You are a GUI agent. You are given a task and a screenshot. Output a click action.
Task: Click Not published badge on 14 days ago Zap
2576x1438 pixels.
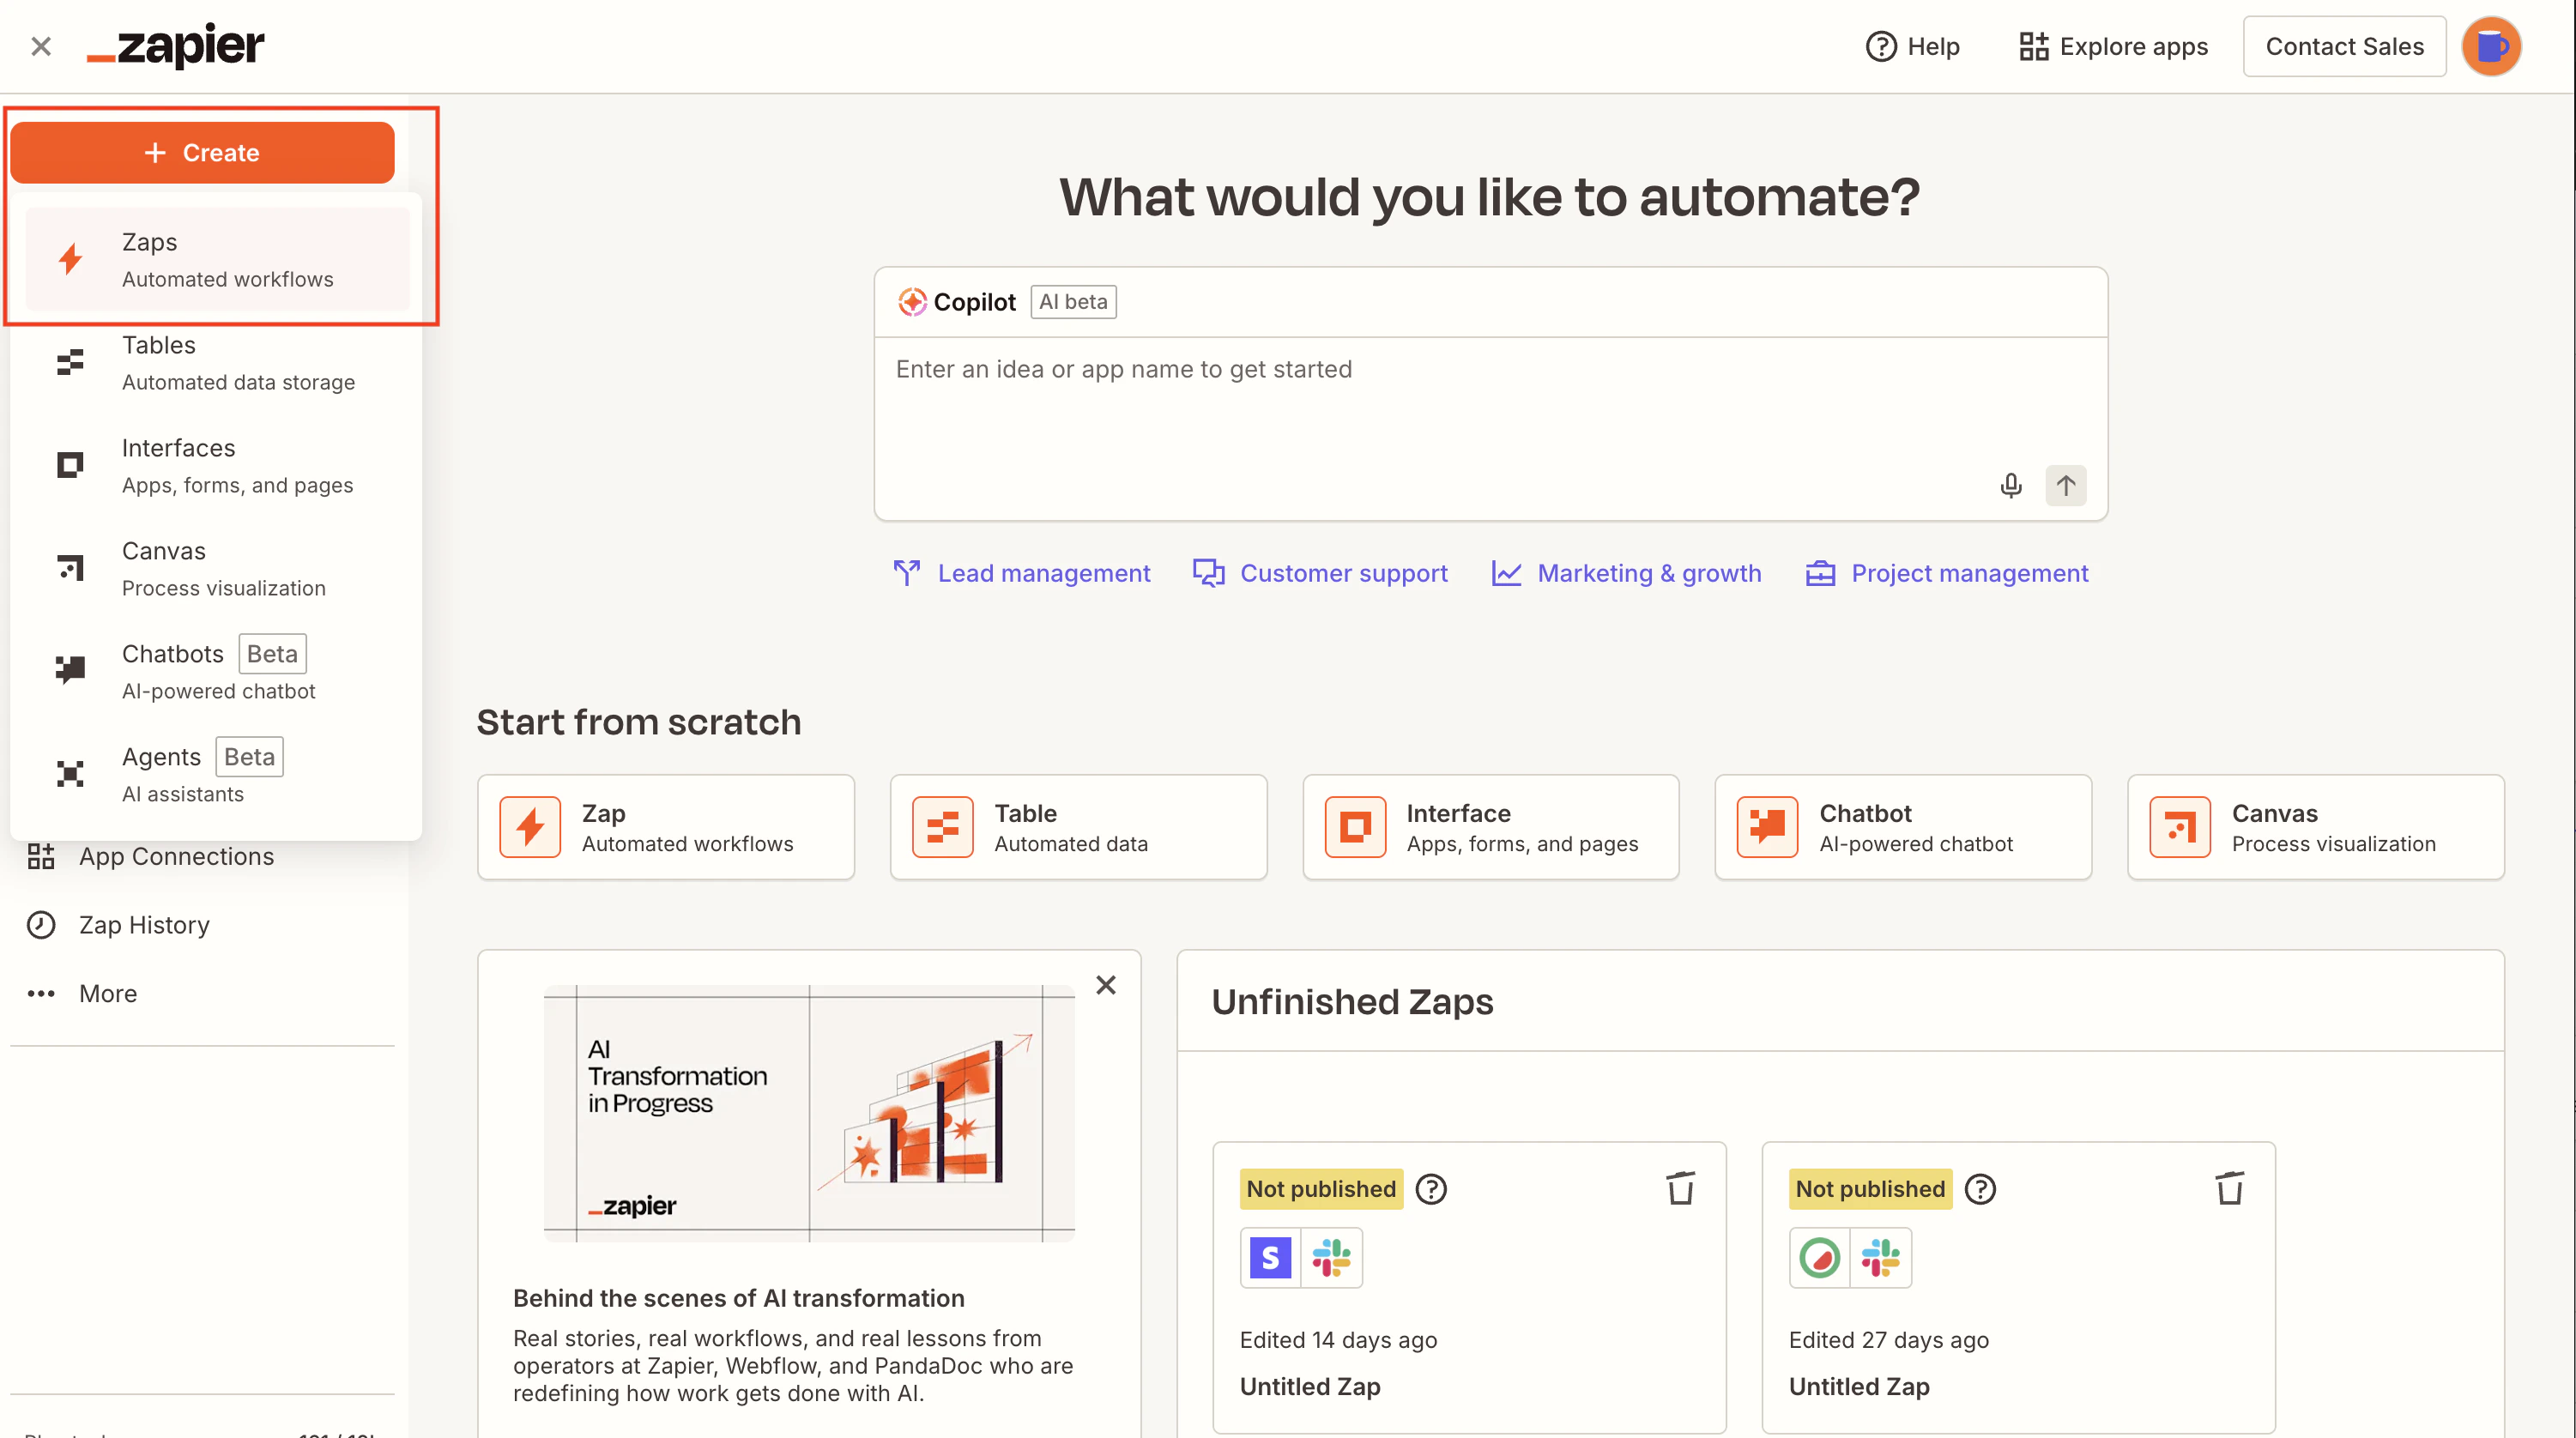[x=1321, y=1189]
